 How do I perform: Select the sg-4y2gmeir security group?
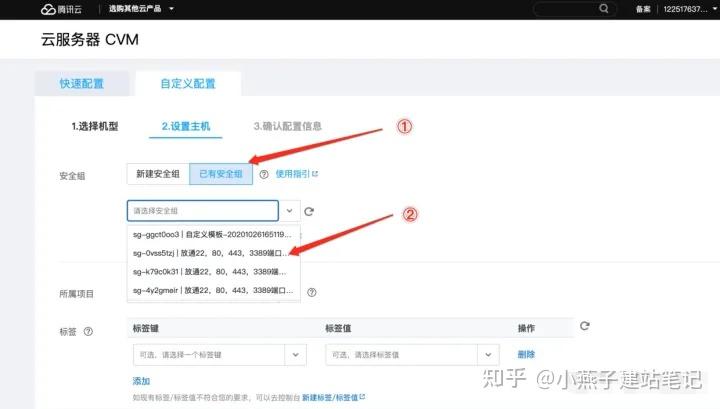(x=214, y=290)
